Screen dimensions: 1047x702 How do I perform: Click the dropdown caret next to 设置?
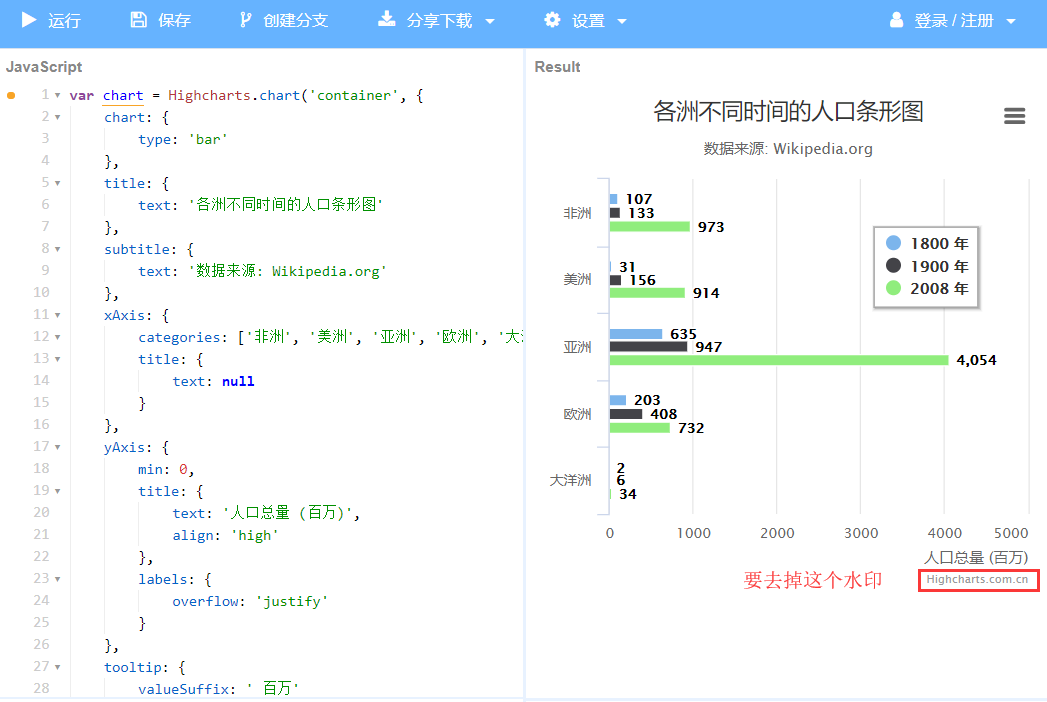point(622,21)
